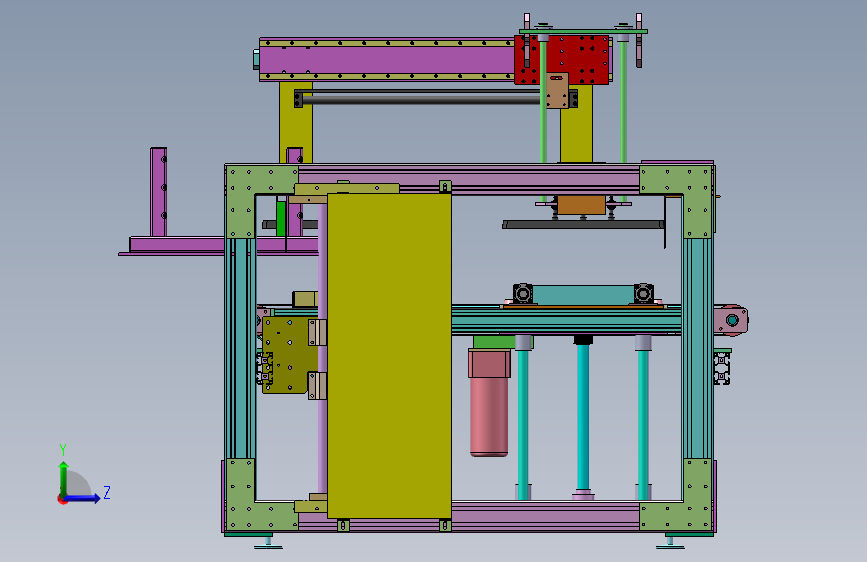Screen dimensions: 867x562
Task: Select the right leveling foot under the frame
Action: [670, 542]
